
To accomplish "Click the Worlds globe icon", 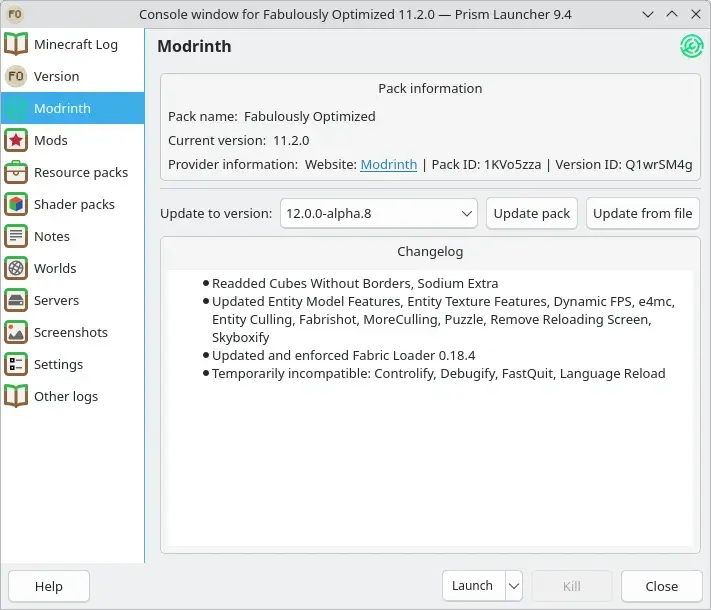I will coord(16,268).
